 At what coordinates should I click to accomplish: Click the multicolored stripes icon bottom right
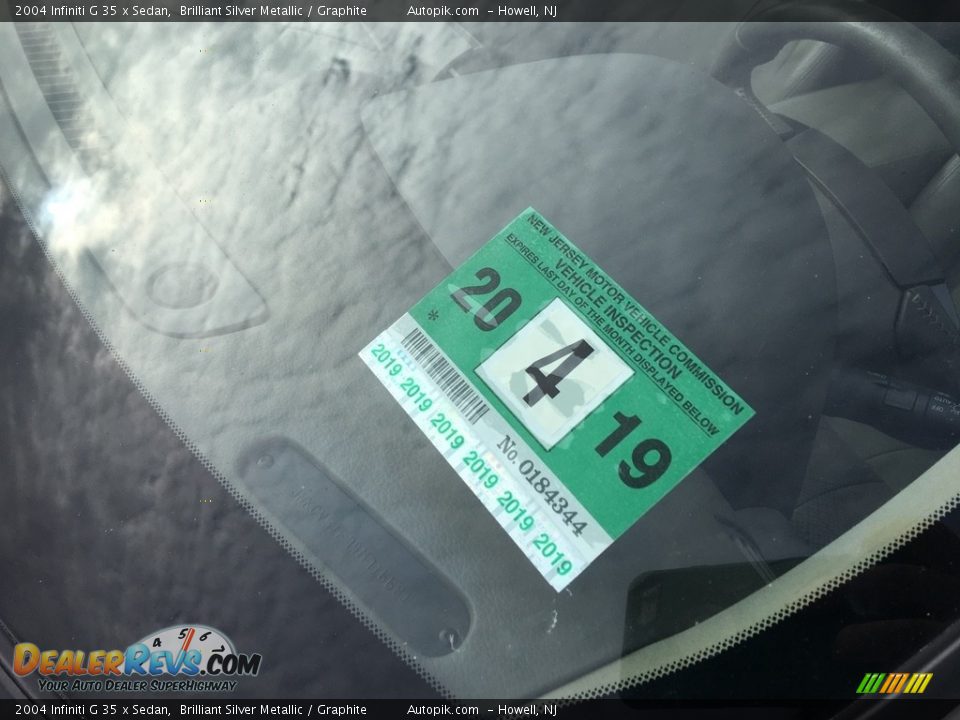coord(894,683)
